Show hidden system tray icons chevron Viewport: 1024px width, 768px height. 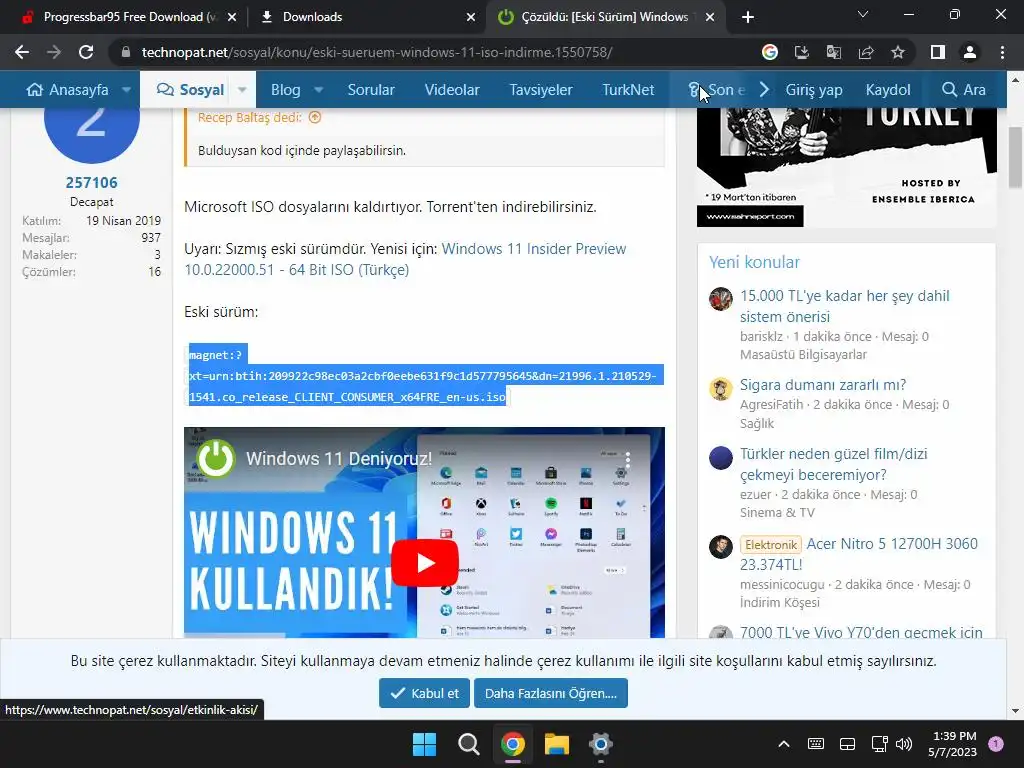click(x=784, y=744)
